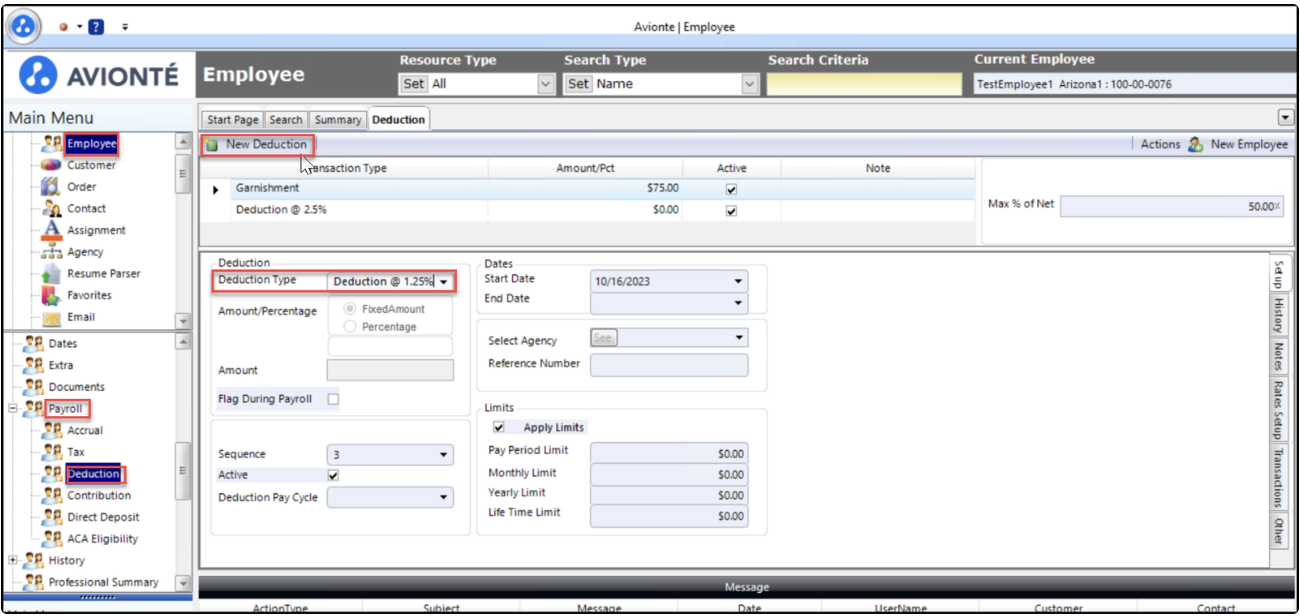Screen dimensions: 1300x616
Task: Toggle the Active checkbox under Sequence
Action: [x=334, y=475]
